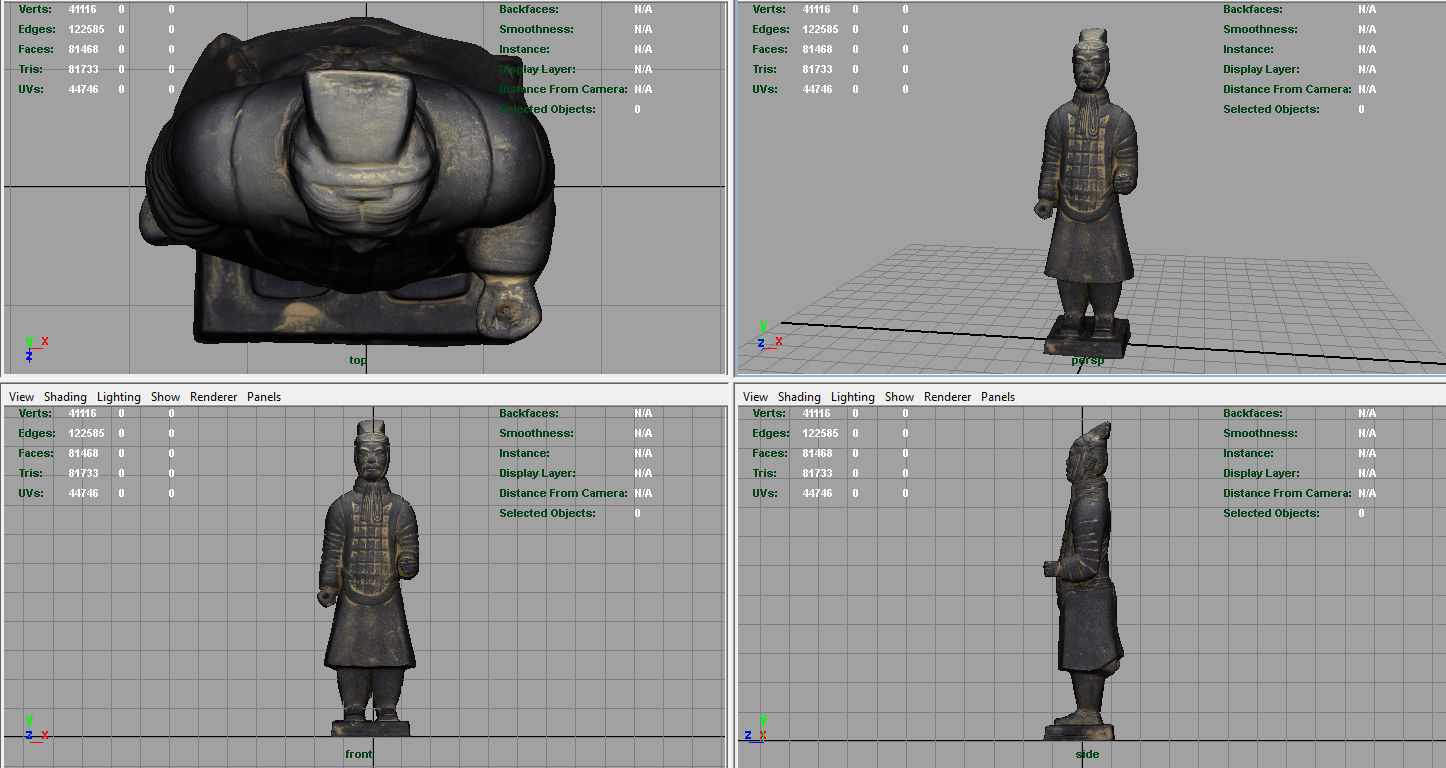The image size is (1446, 768).
Task: Click 'Smoothness:' in the front view
Action: tap(536, 433)
